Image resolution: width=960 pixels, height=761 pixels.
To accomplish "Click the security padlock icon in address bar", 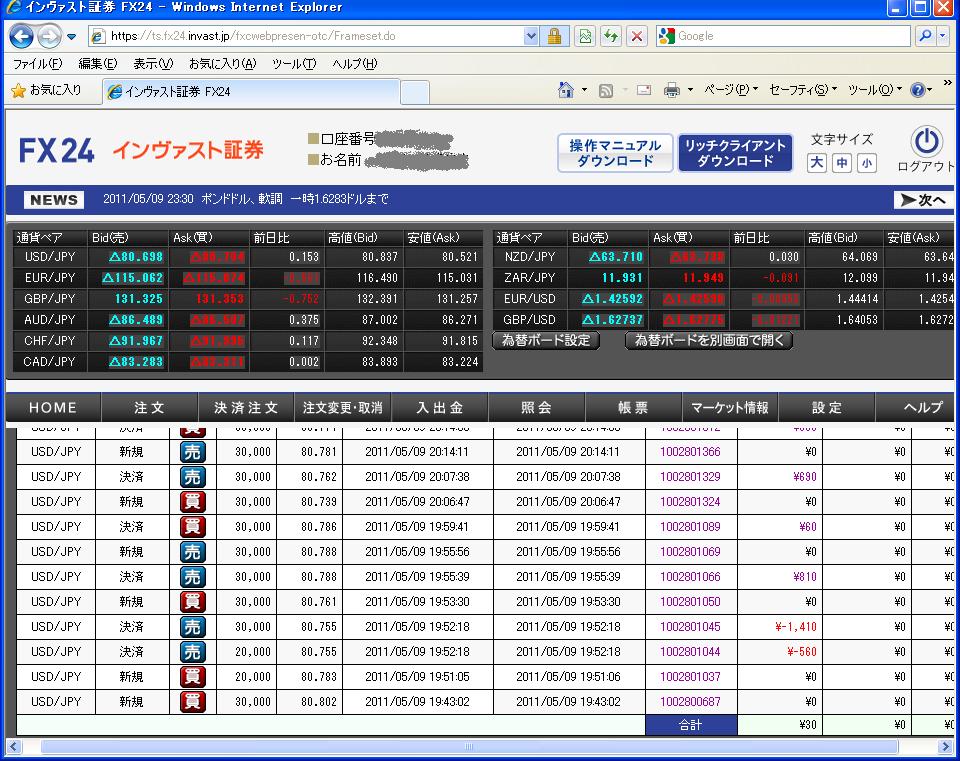I will 553,36.
